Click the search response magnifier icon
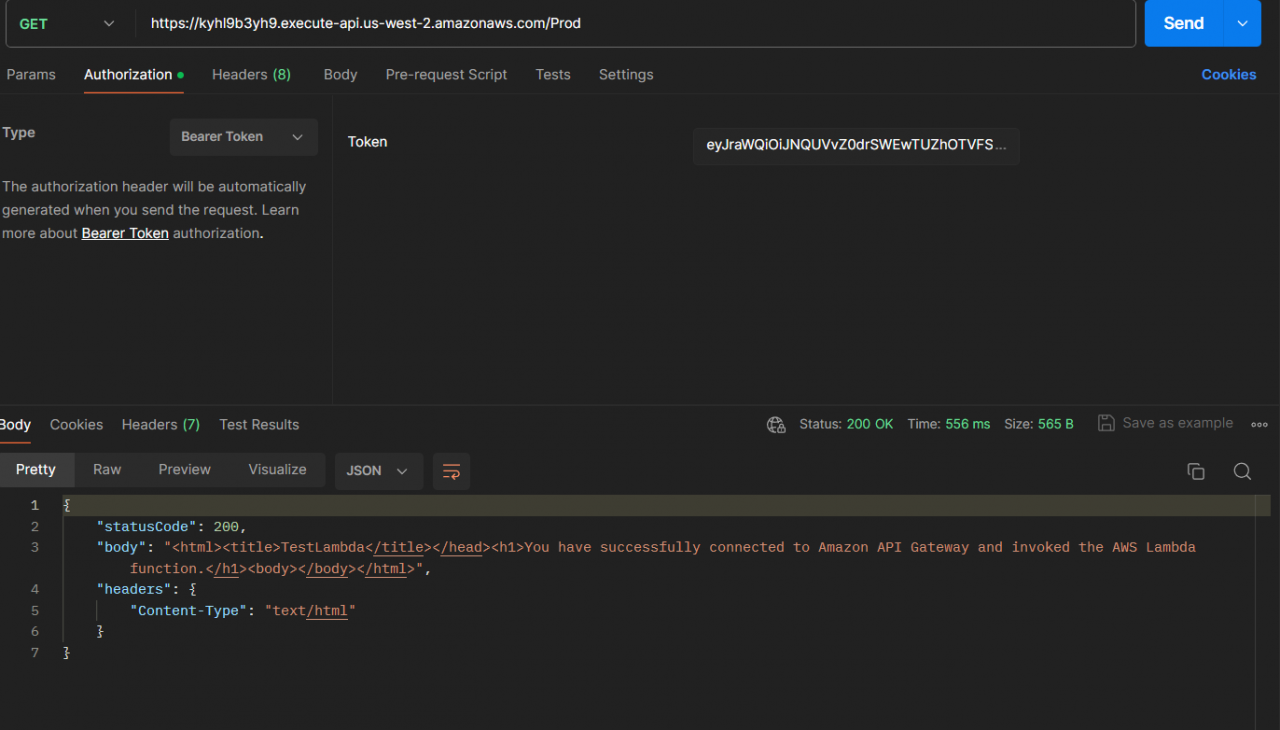The width and height of the screenshot is (1280, 730). coord(1242,471)
